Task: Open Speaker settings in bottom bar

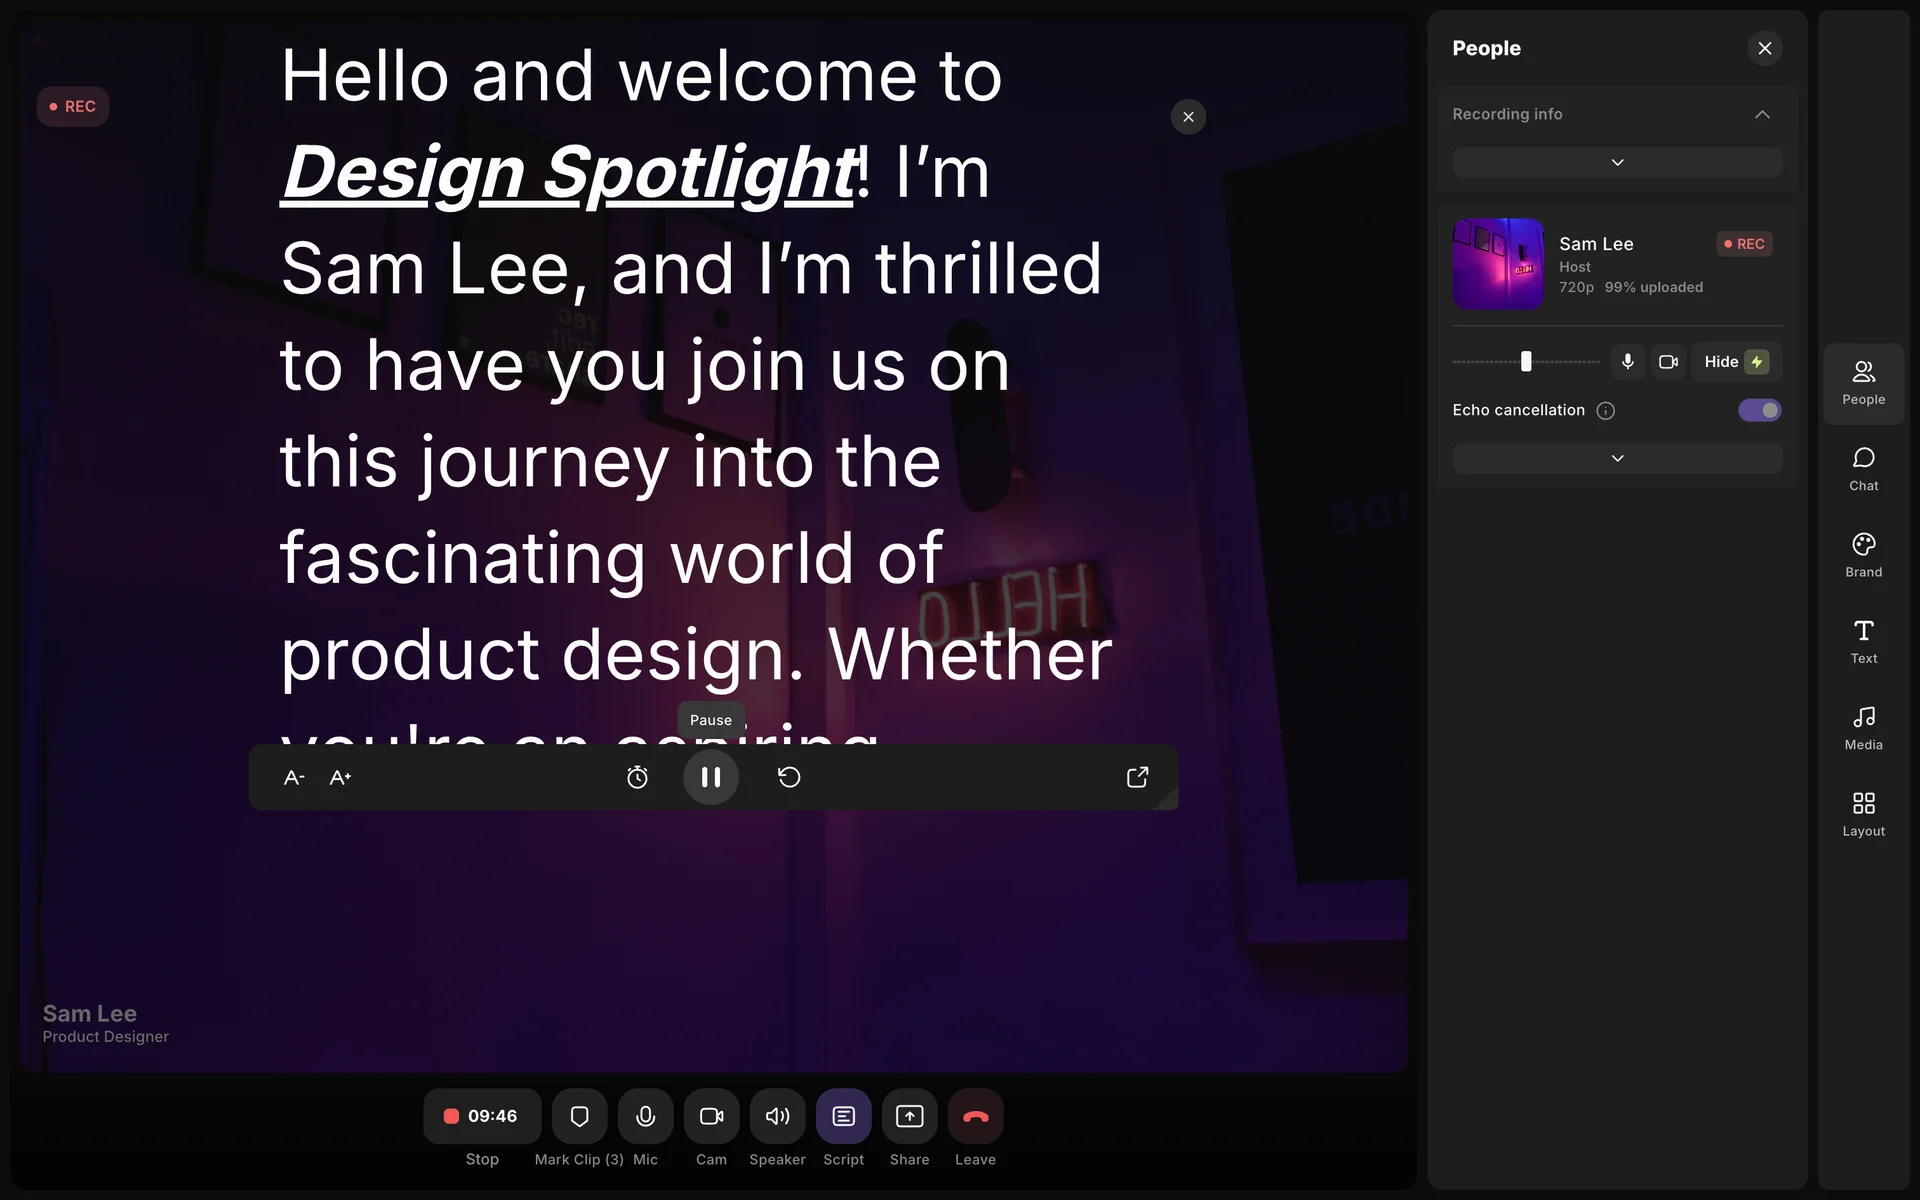Action: (x=777, y=1116)
